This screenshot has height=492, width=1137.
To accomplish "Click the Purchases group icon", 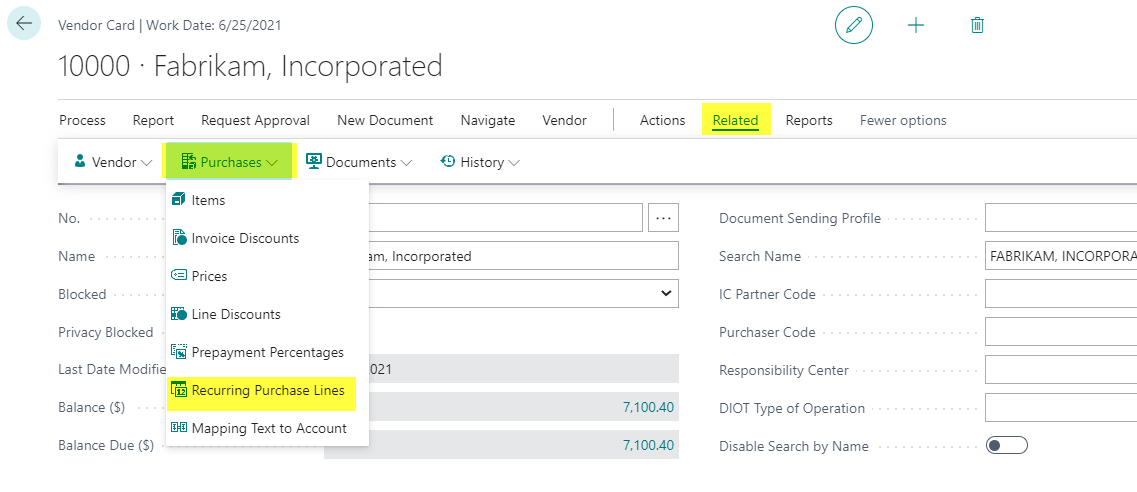I will coord(189,162).
